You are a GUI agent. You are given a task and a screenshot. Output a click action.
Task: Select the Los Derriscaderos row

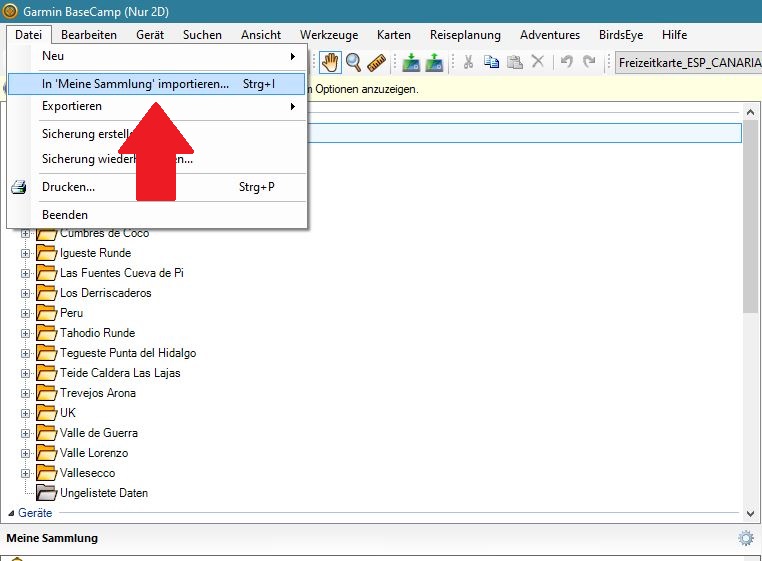click(x=105, y=293)
